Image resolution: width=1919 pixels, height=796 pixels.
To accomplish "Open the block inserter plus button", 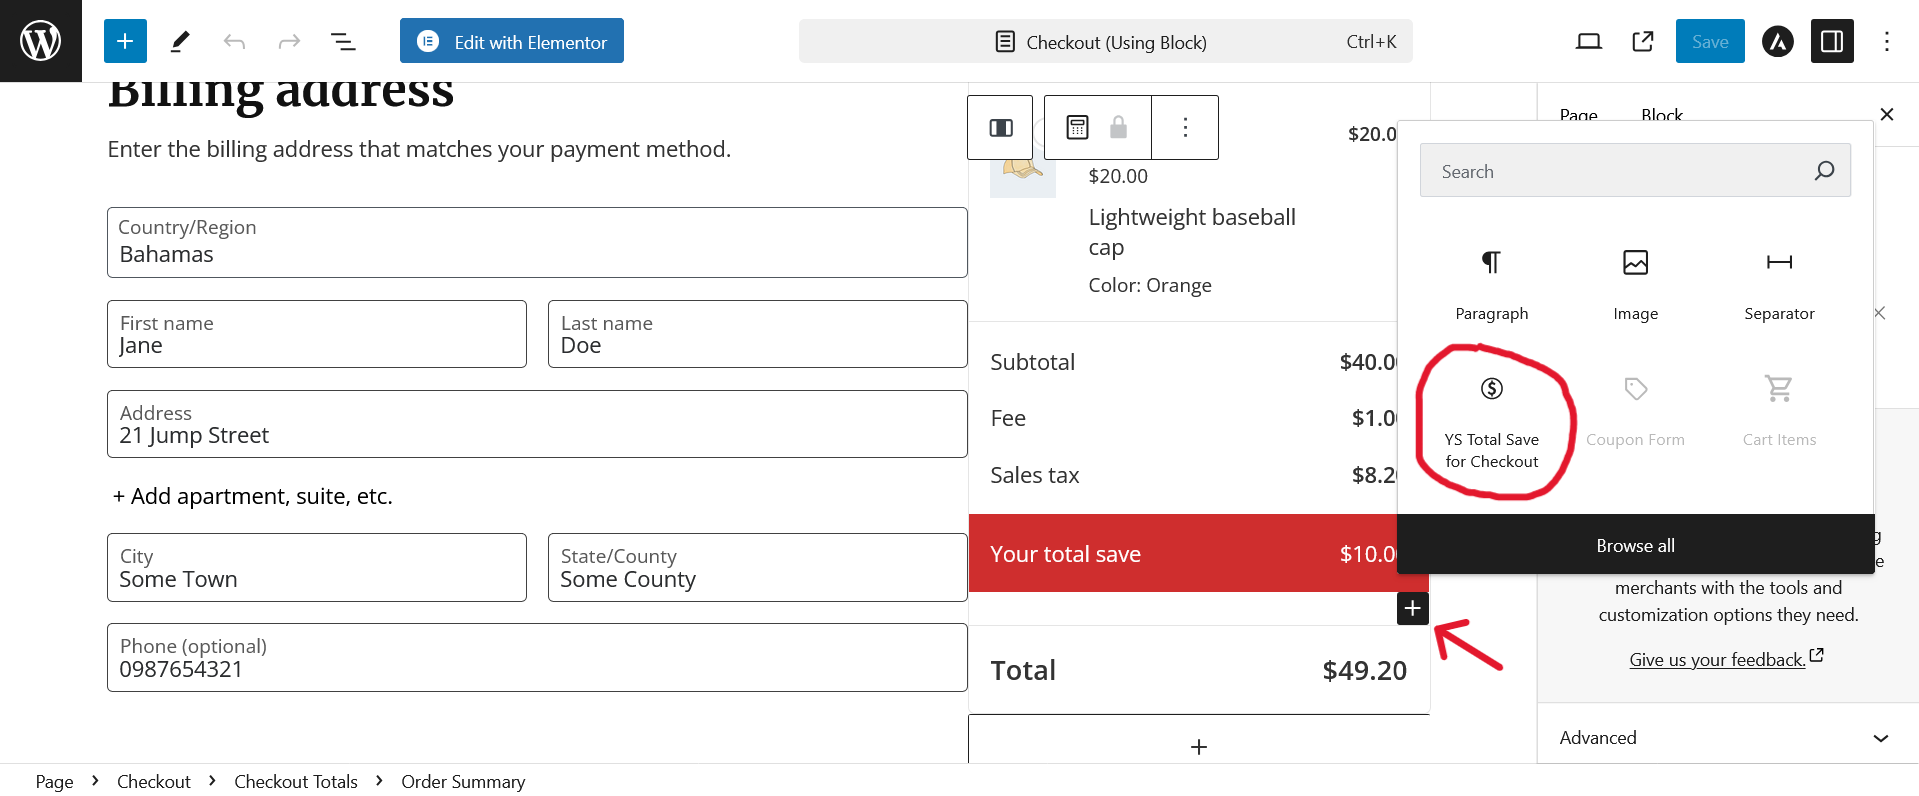I will (x=125, y=41).
